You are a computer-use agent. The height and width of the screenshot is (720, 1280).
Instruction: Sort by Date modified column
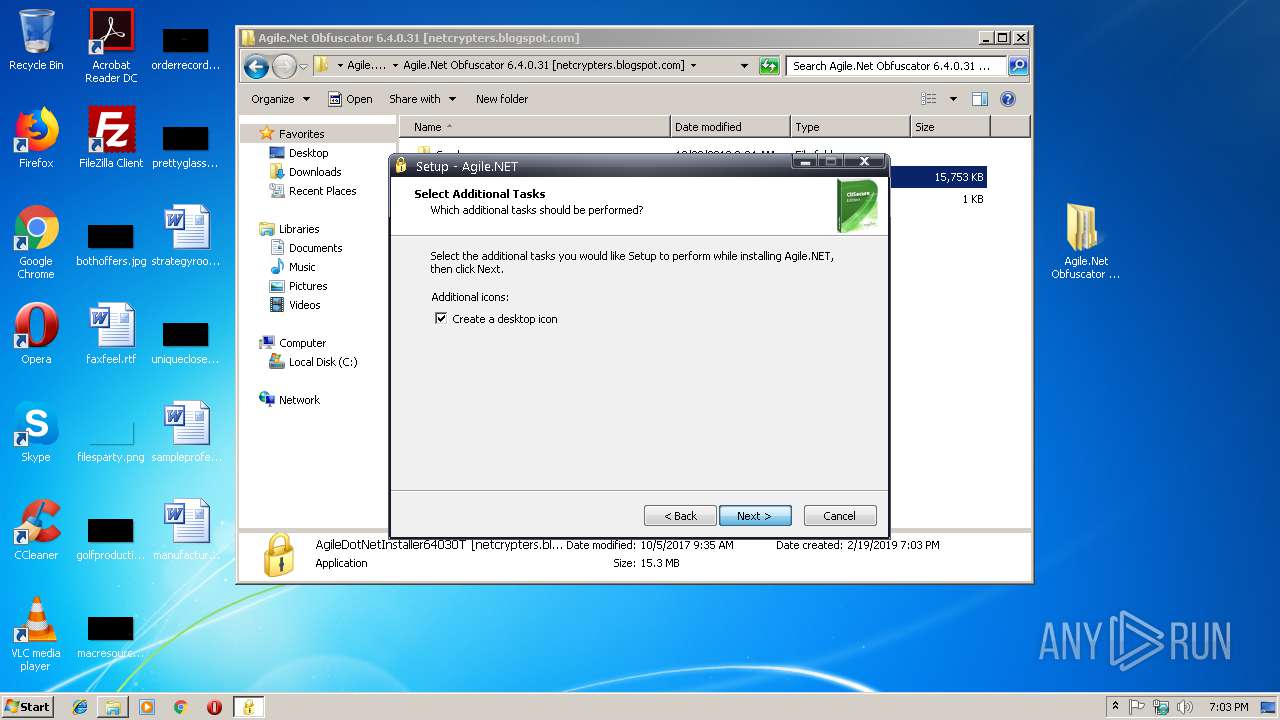click(730, 127)
